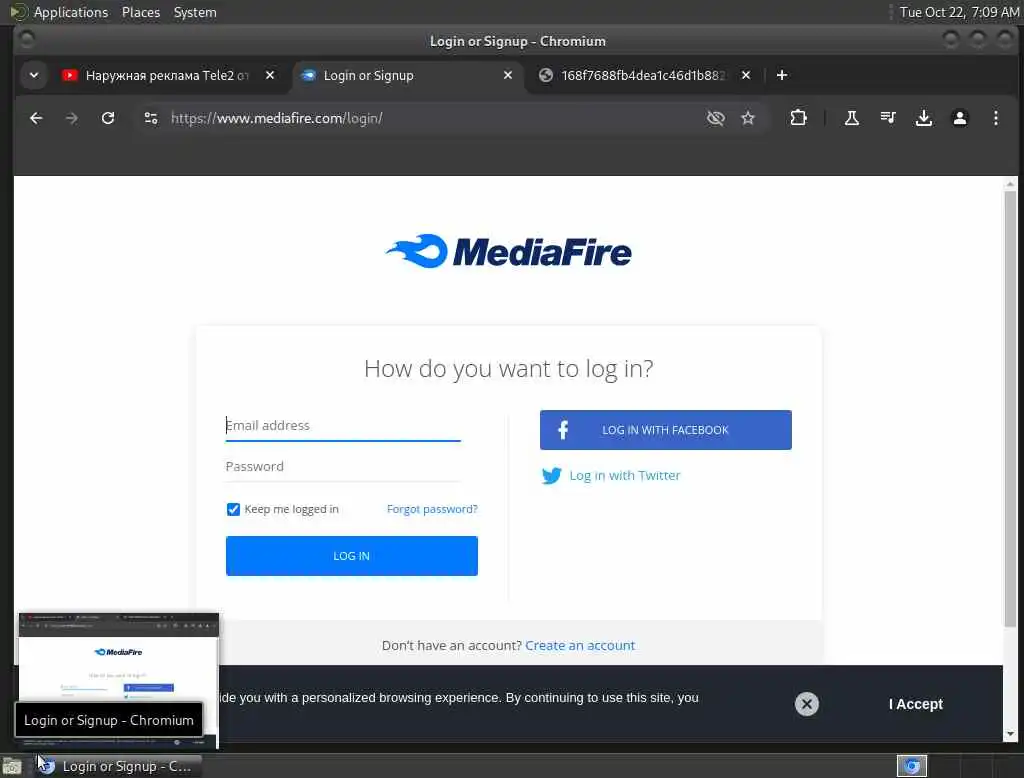Click the tracking protection eye icon
The width and height of the screenshot is (1024, 778).
(x=716, y=118)
